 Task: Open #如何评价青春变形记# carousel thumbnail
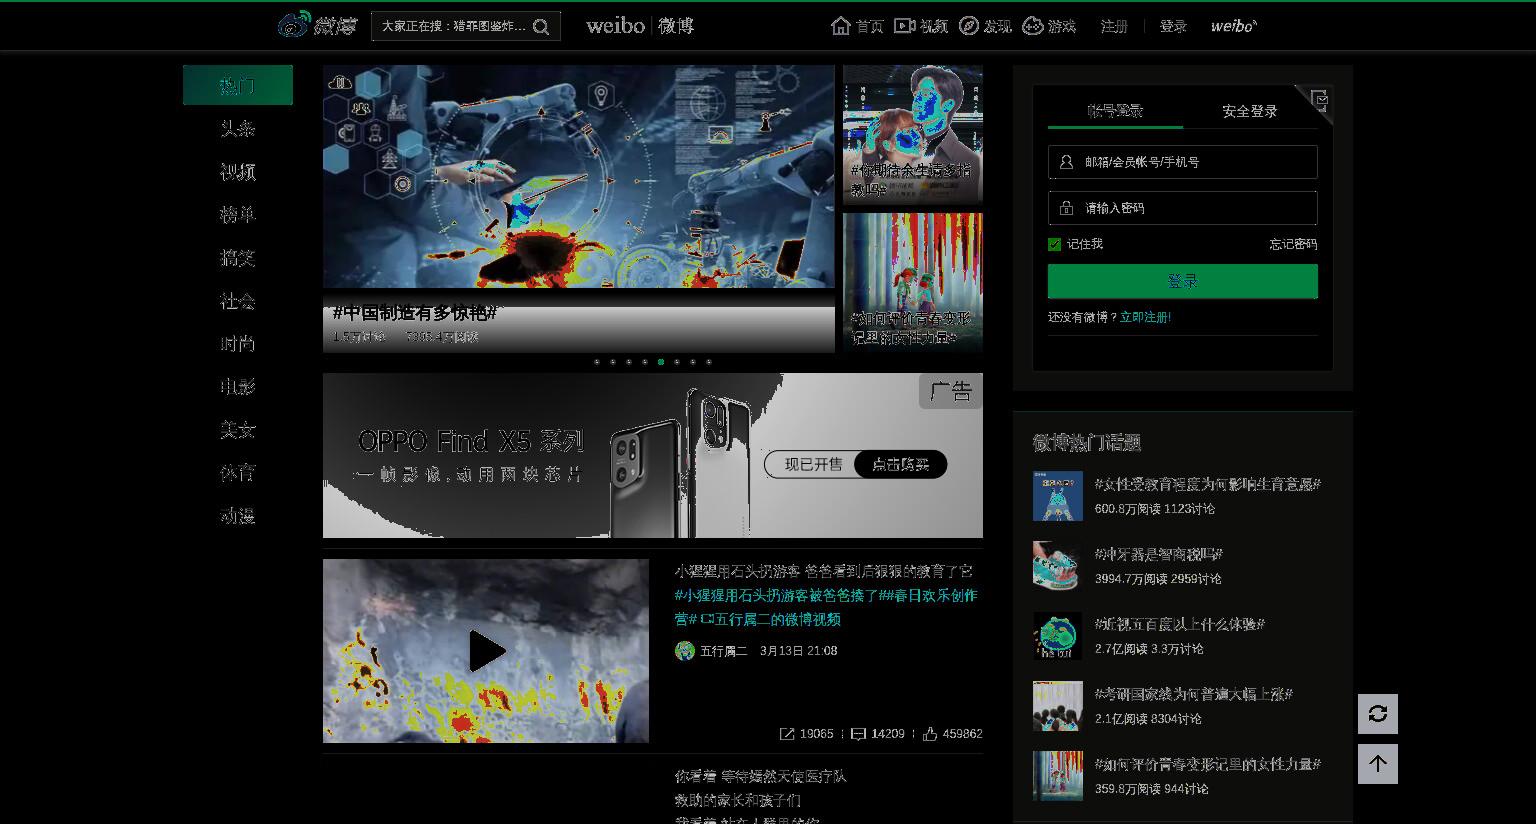pos(913,283)
